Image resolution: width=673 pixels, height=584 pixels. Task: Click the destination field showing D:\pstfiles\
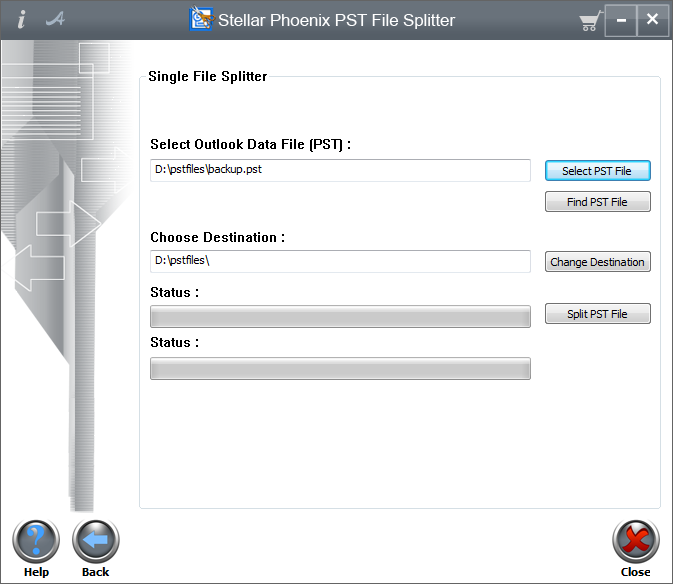click(340, 261)
